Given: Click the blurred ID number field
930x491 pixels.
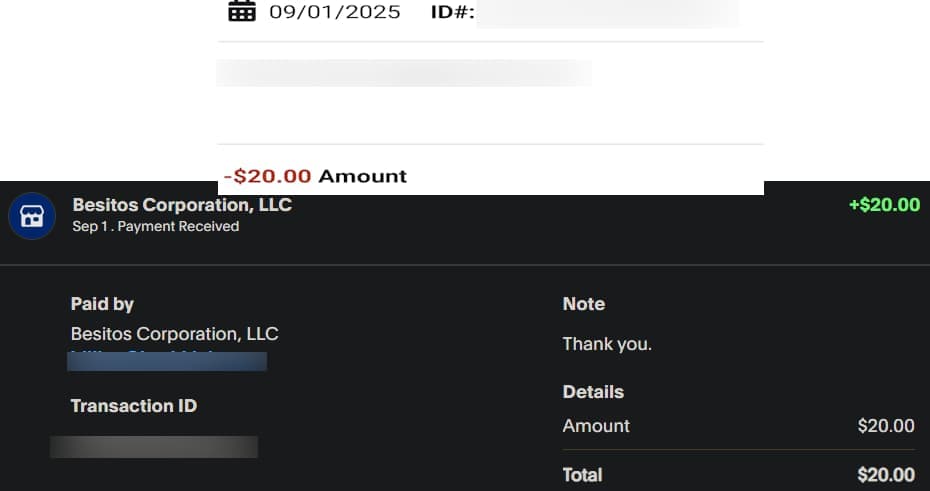Looking at the screenshot, I should 607,13.
